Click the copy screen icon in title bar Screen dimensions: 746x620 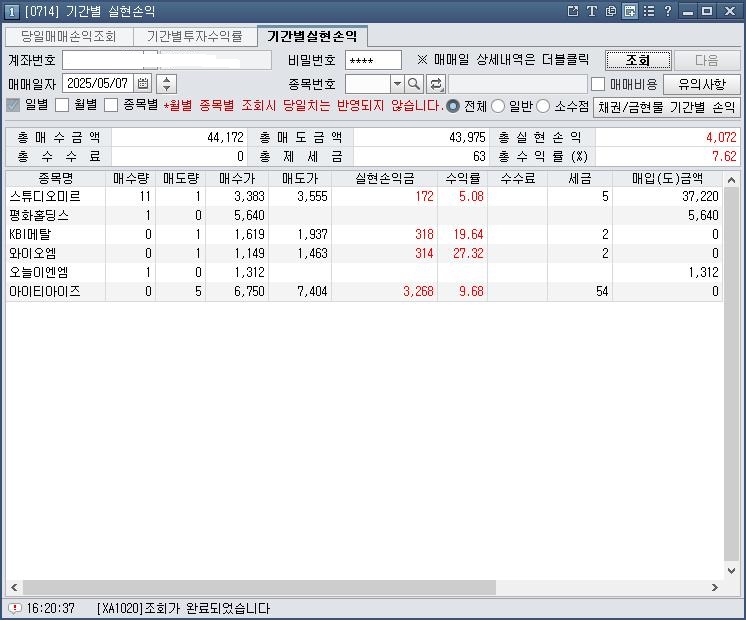pos(611,11)
